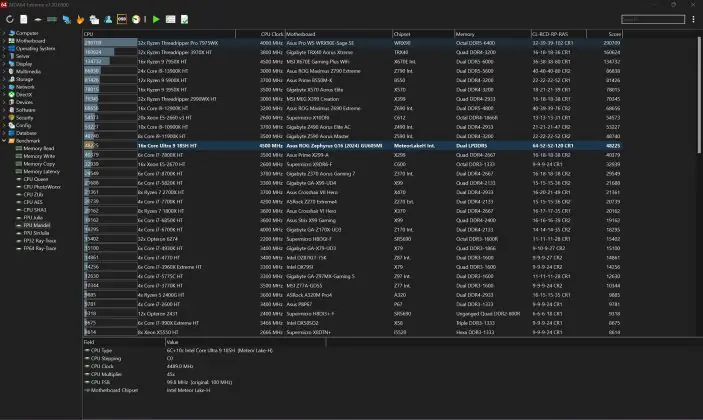Expand the Operating System tree node

coord(4,48)
